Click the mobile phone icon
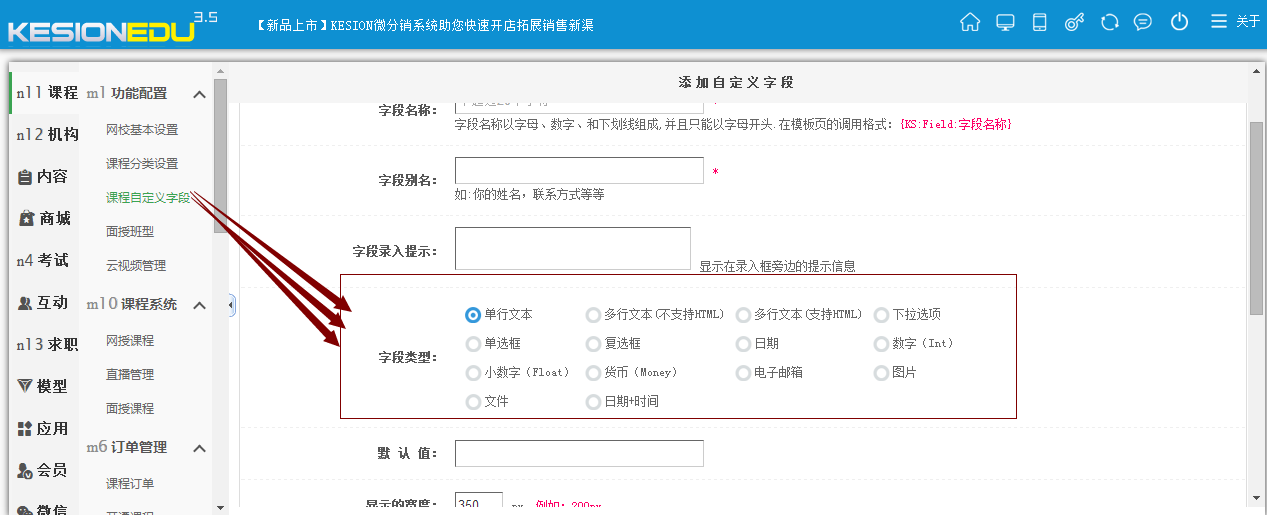 [1039, 22]
